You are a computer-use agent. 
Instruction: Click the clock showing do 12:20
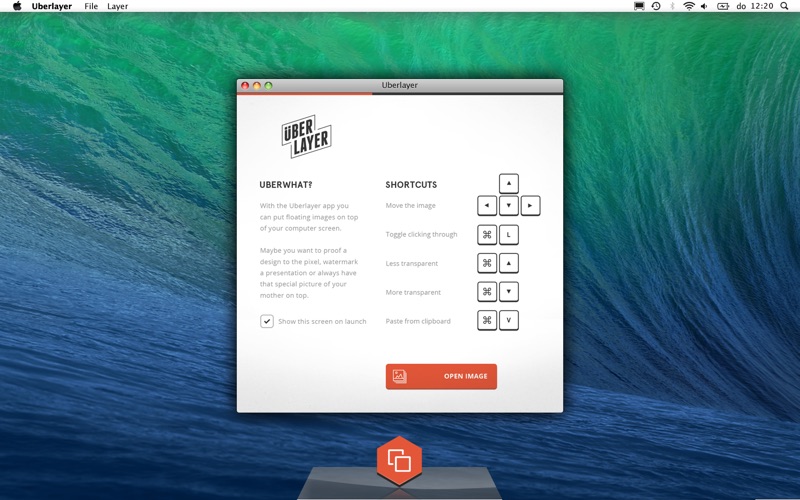(755, 6)
